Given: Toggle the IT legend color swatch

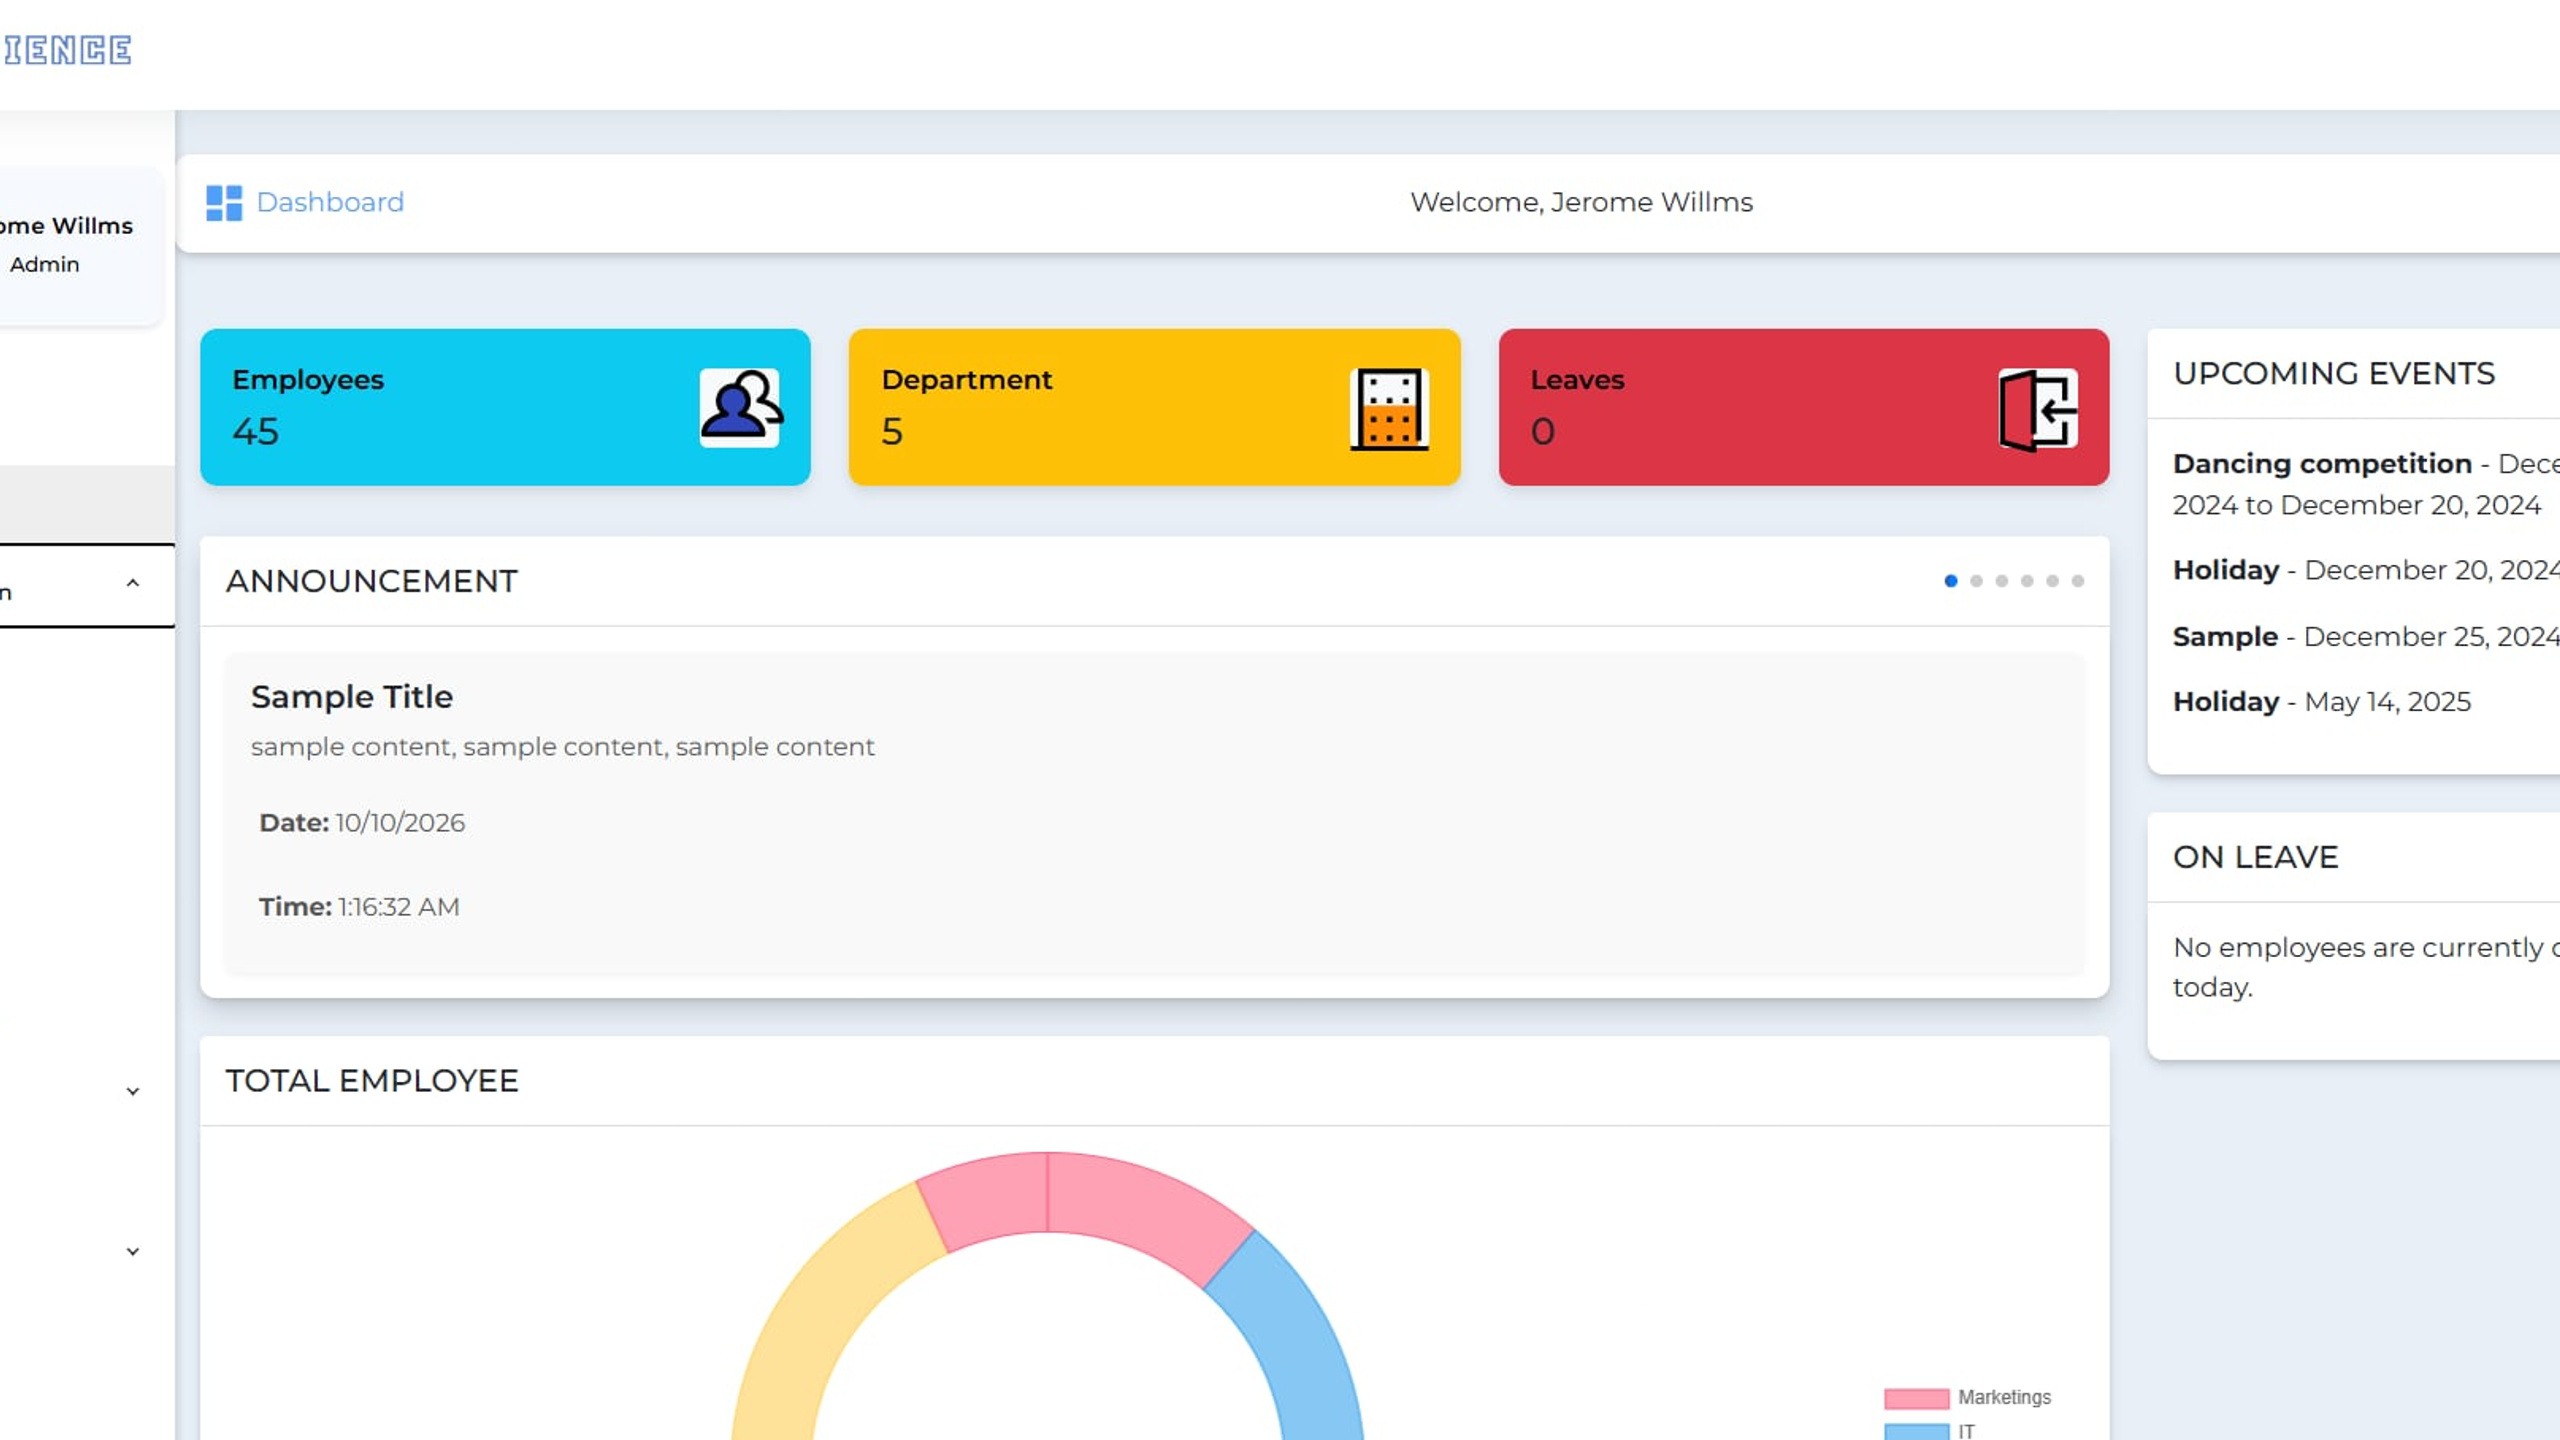Looking at the screenshot, I should click(x=1916, y=1432).
